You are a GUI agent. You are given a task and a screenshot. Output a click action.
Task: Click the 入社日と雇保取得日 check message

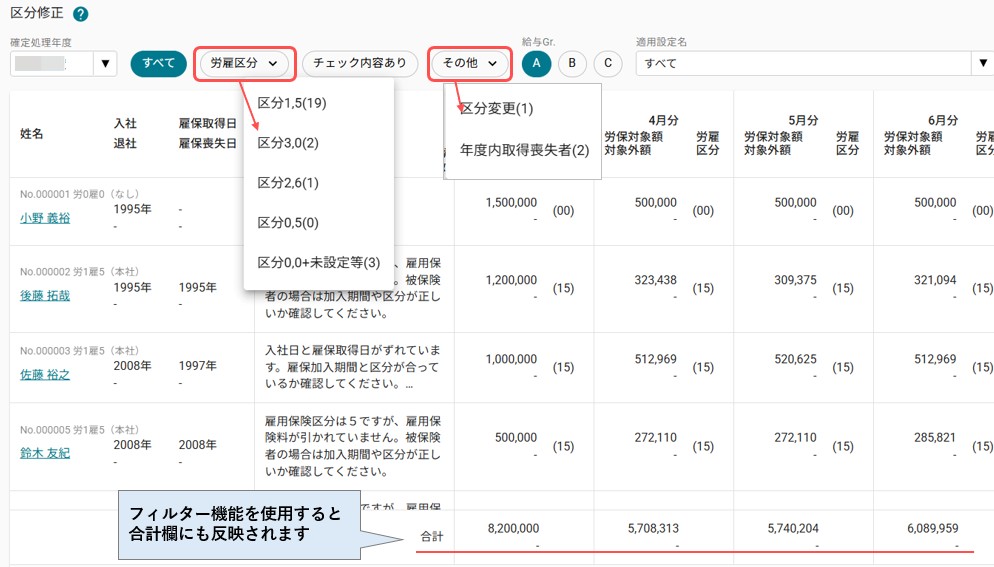(x=352, y=367)
